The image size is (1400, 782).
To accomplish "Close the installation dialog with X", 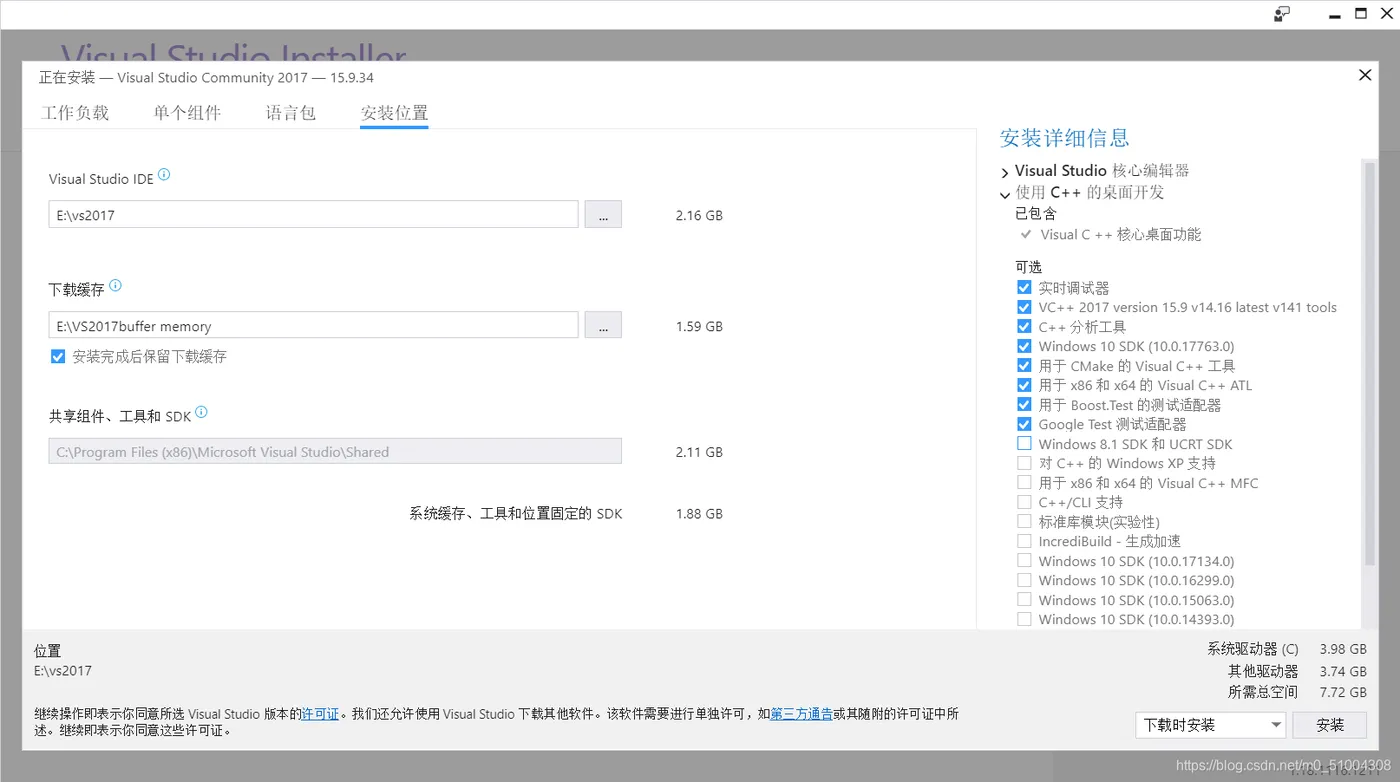I will pyautogui.click(x=1365, y=75).
